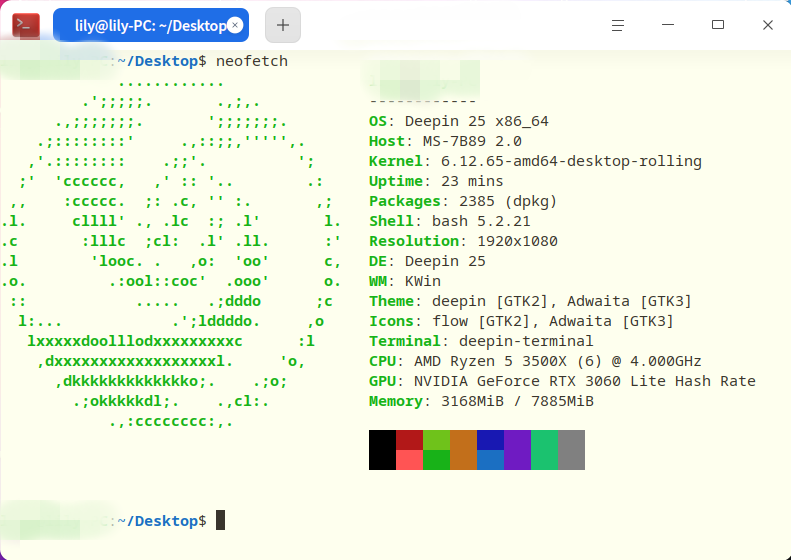Click the Resolution value 1920x1080
This screenshot has width=791, height=560.
517,241
